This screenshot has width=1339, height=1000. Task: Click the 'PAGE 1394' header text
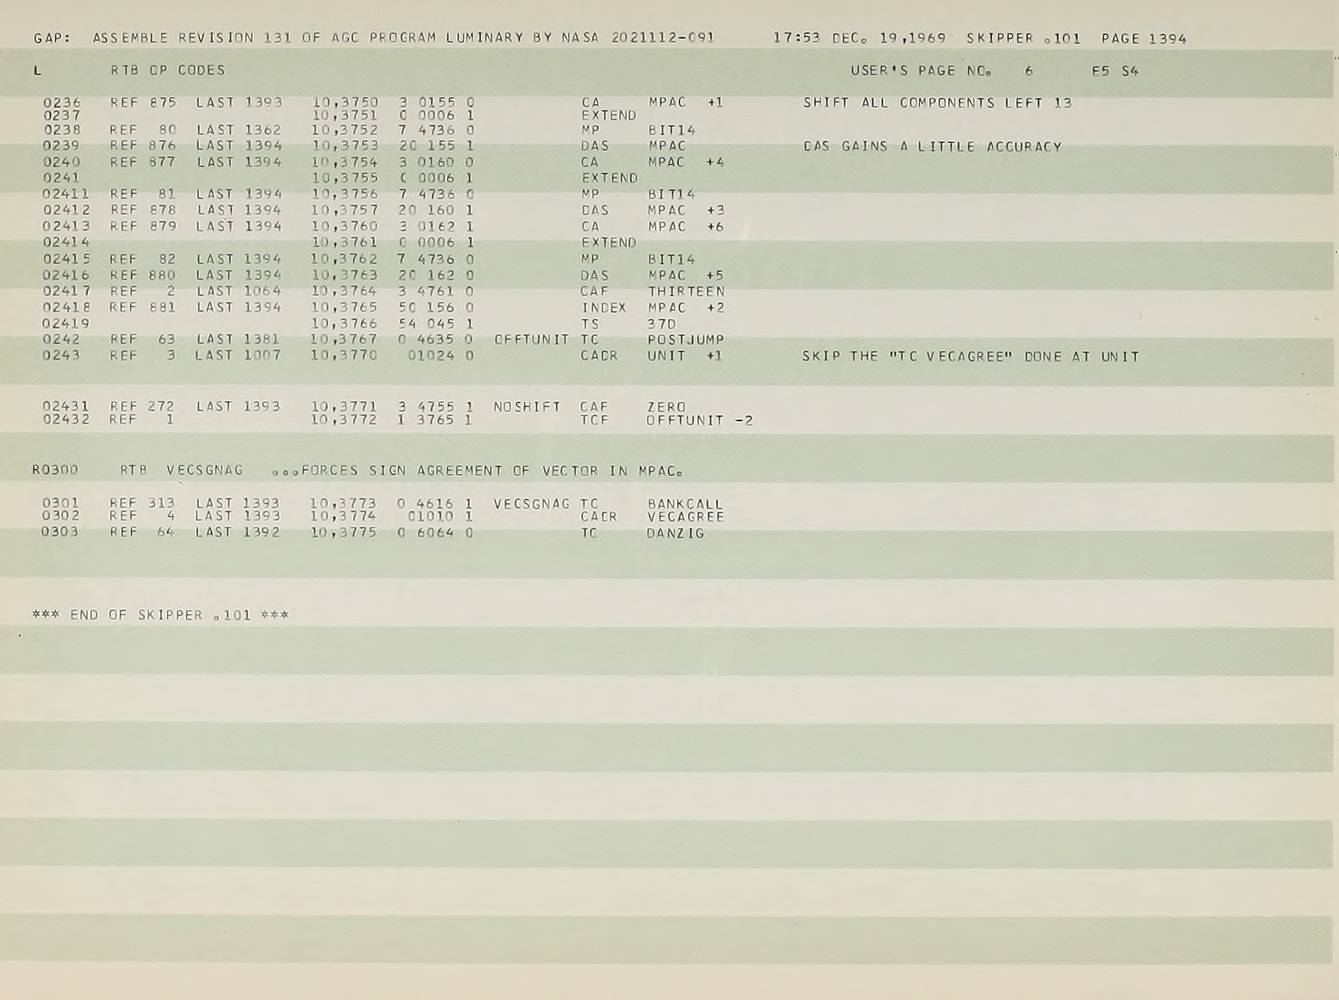pyautogui.click(x=1143, y=39)
